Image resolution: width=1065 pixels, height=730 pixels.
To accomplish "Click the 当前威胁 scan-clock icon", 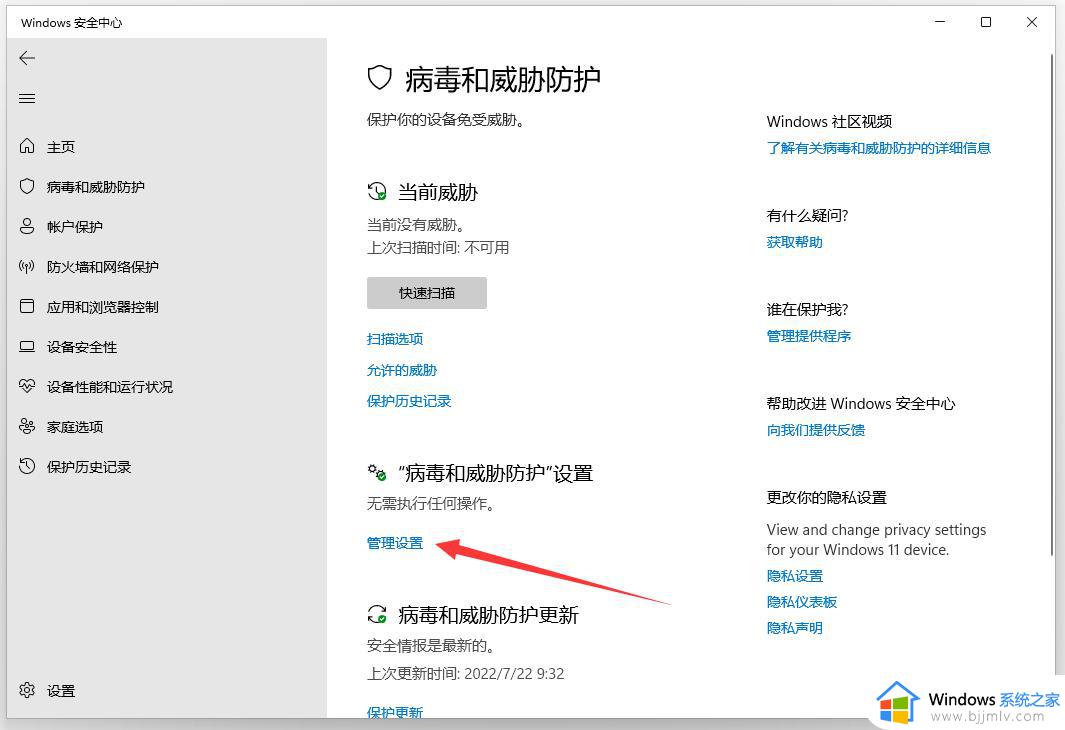I will pos(377,191).
